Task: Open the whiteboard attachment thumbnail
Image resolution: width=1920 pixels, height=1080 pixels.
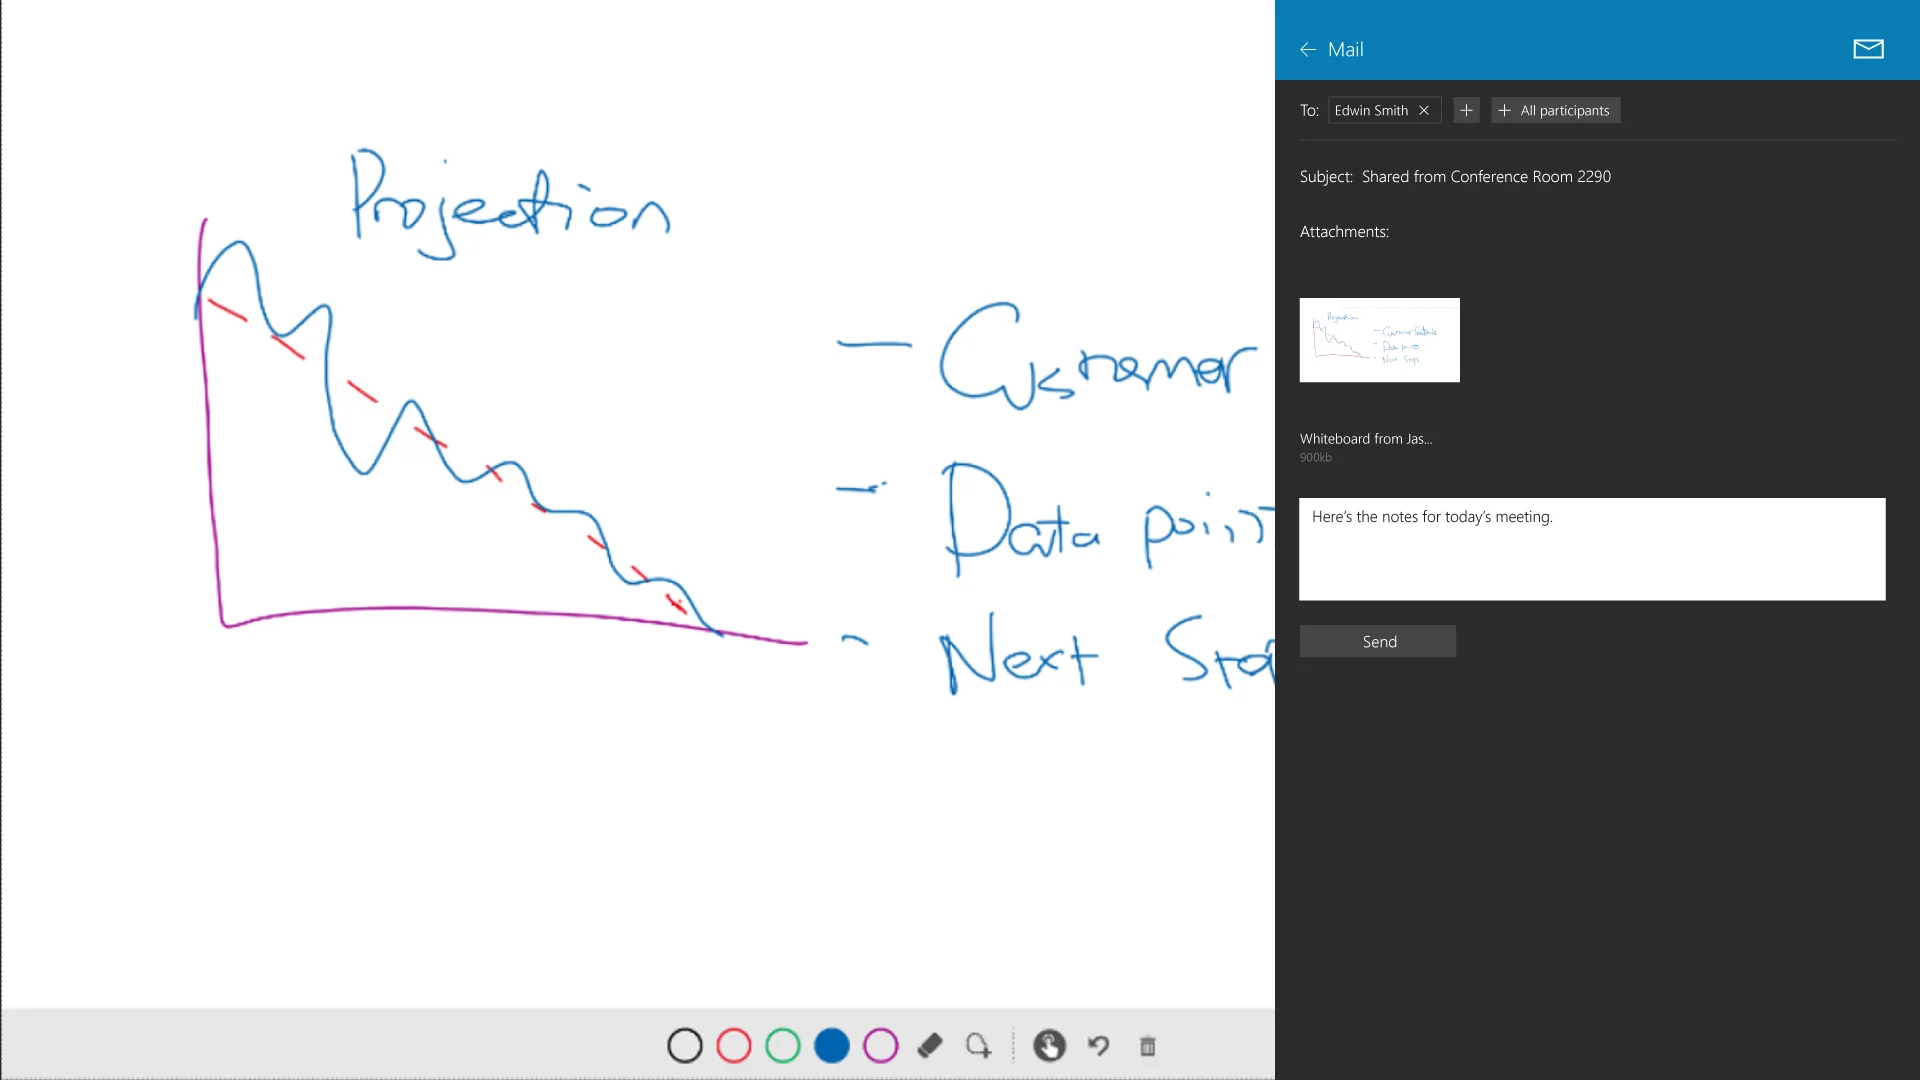Action: 1379,340
